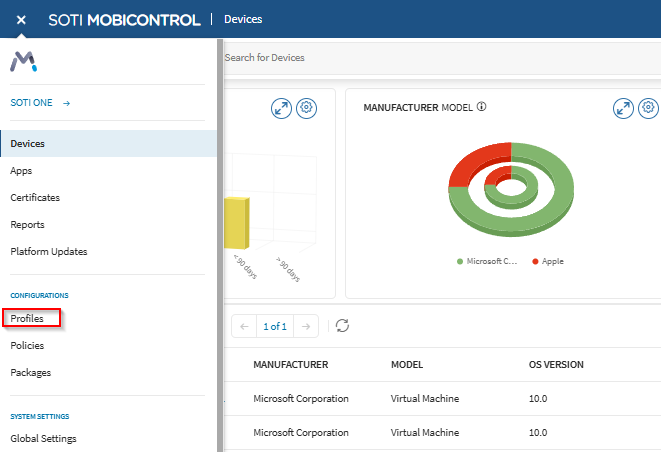Click second row's Virtual Machine cell
661x452 pixels.
(x=425, y=433)
